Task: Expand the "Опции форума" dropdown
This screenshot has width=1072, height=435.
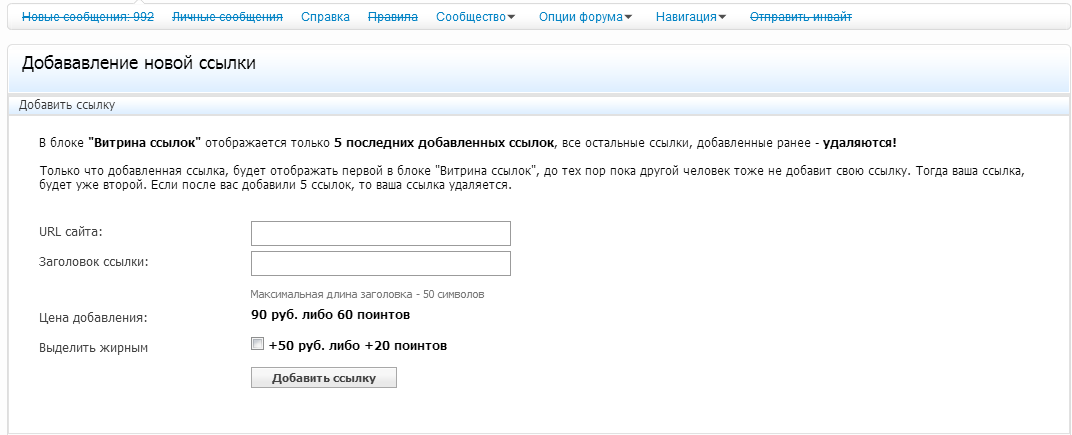Action: coord(585,17)
